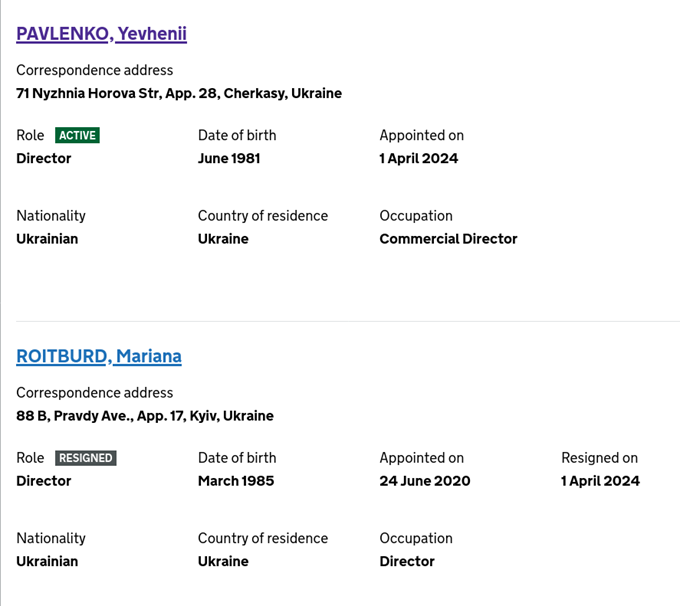
Task: Click Pavlenko's appointed date 1 April 2024
Action: tap(418, 158)
